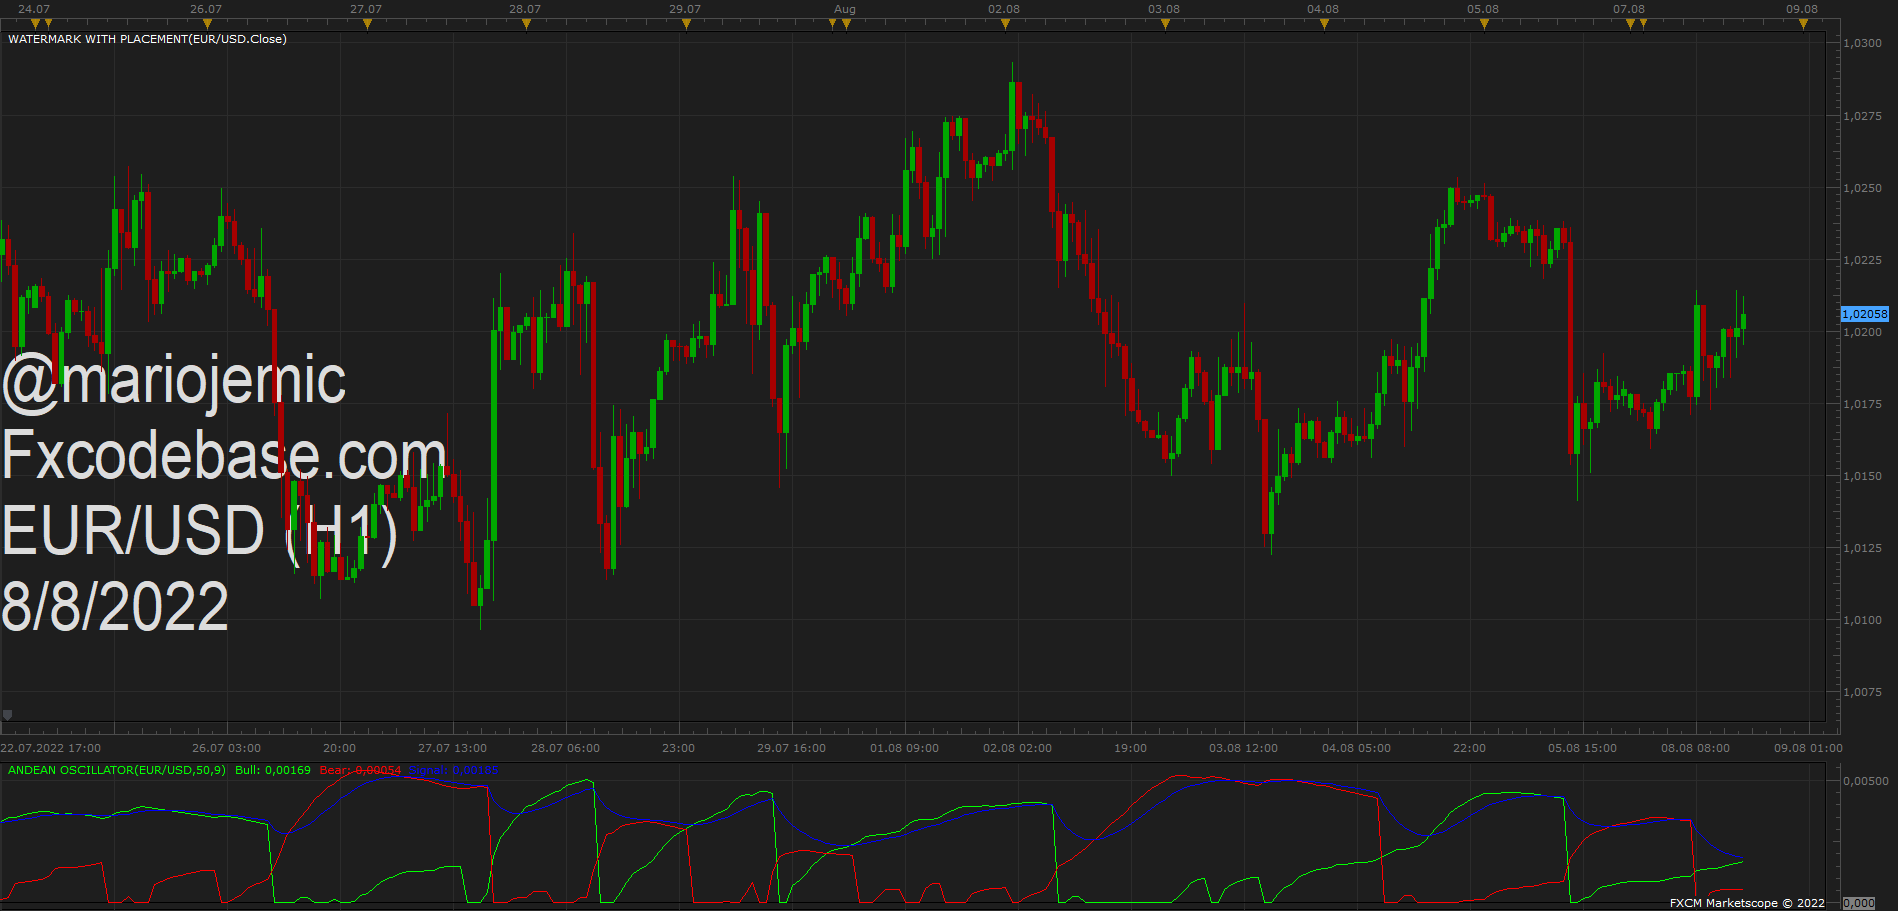Click the Bull: 0,00169 value label
Viewport: 1898px width, 911px height.
tap(273, 770)
